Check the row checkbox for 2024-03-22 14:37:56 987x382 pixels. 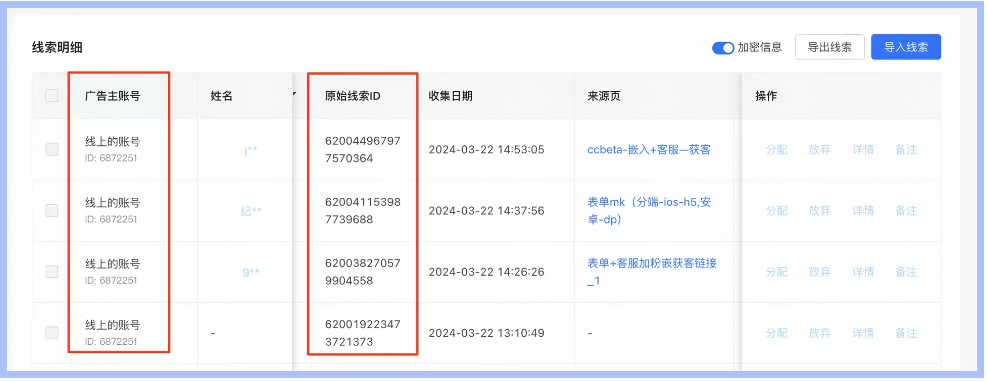[52, 211]
